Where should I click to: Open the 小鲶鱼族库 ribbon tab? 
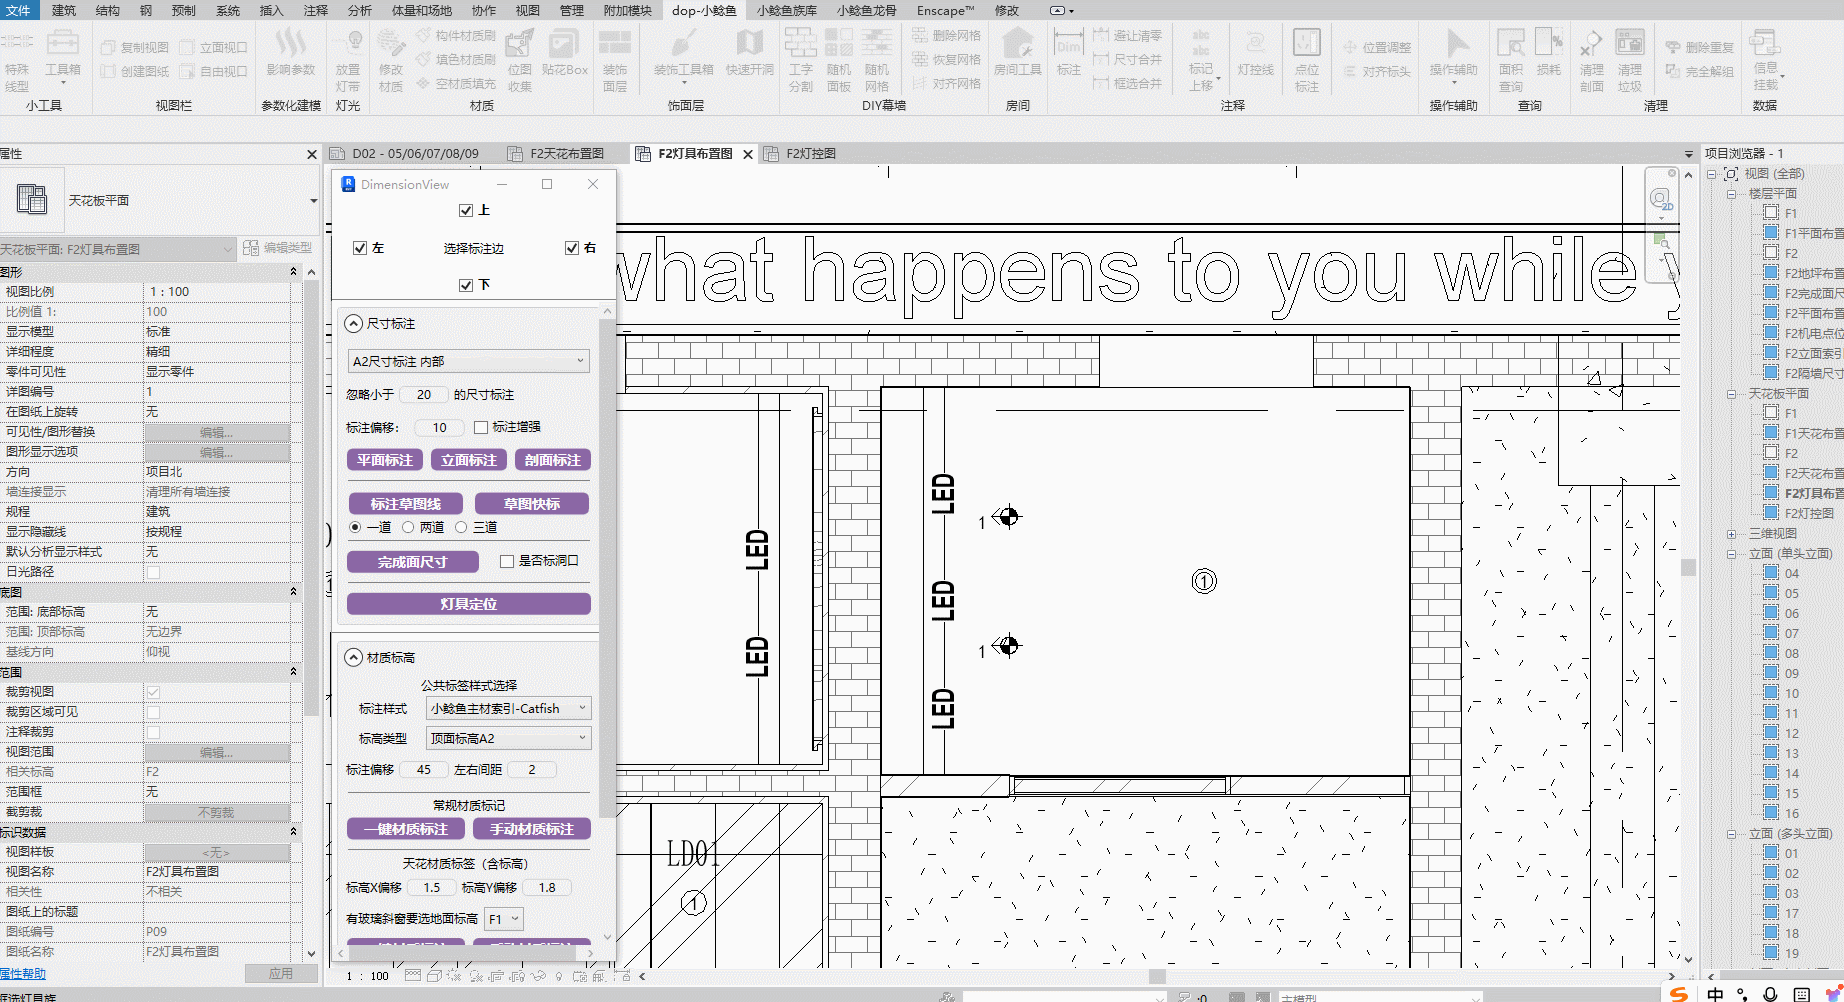786,10
